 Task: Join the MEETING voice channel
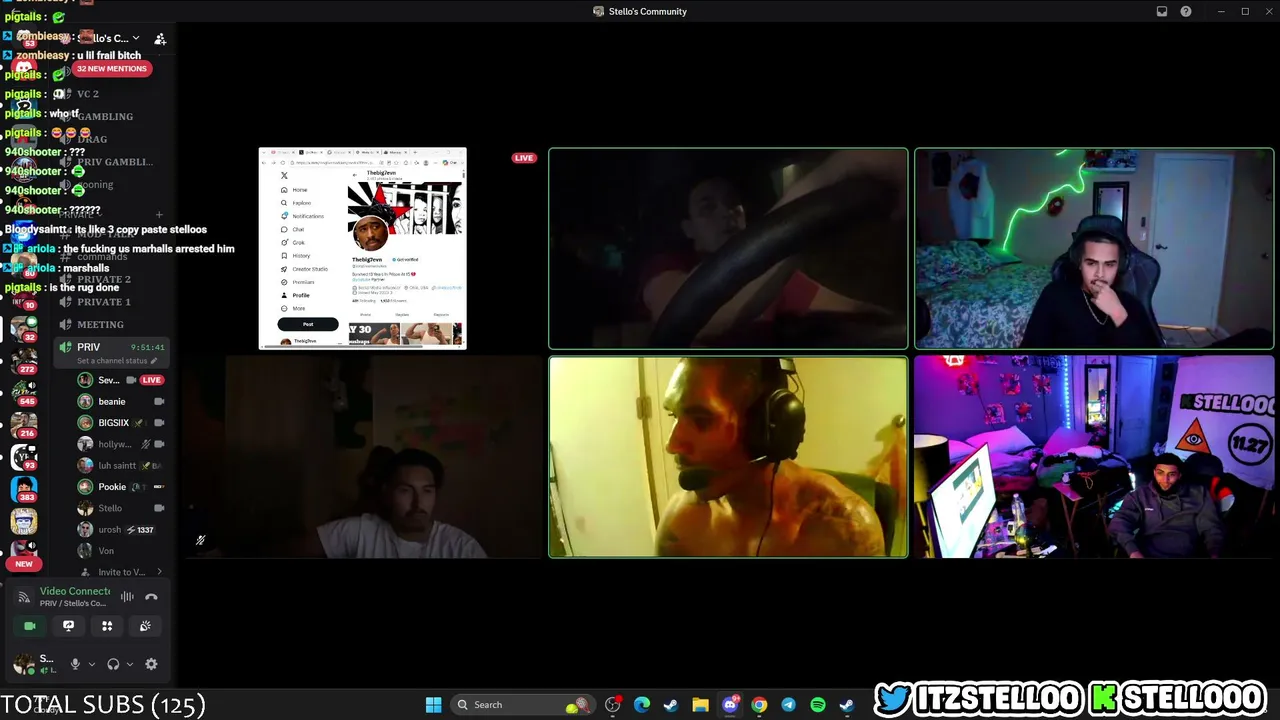click(110, 325)
